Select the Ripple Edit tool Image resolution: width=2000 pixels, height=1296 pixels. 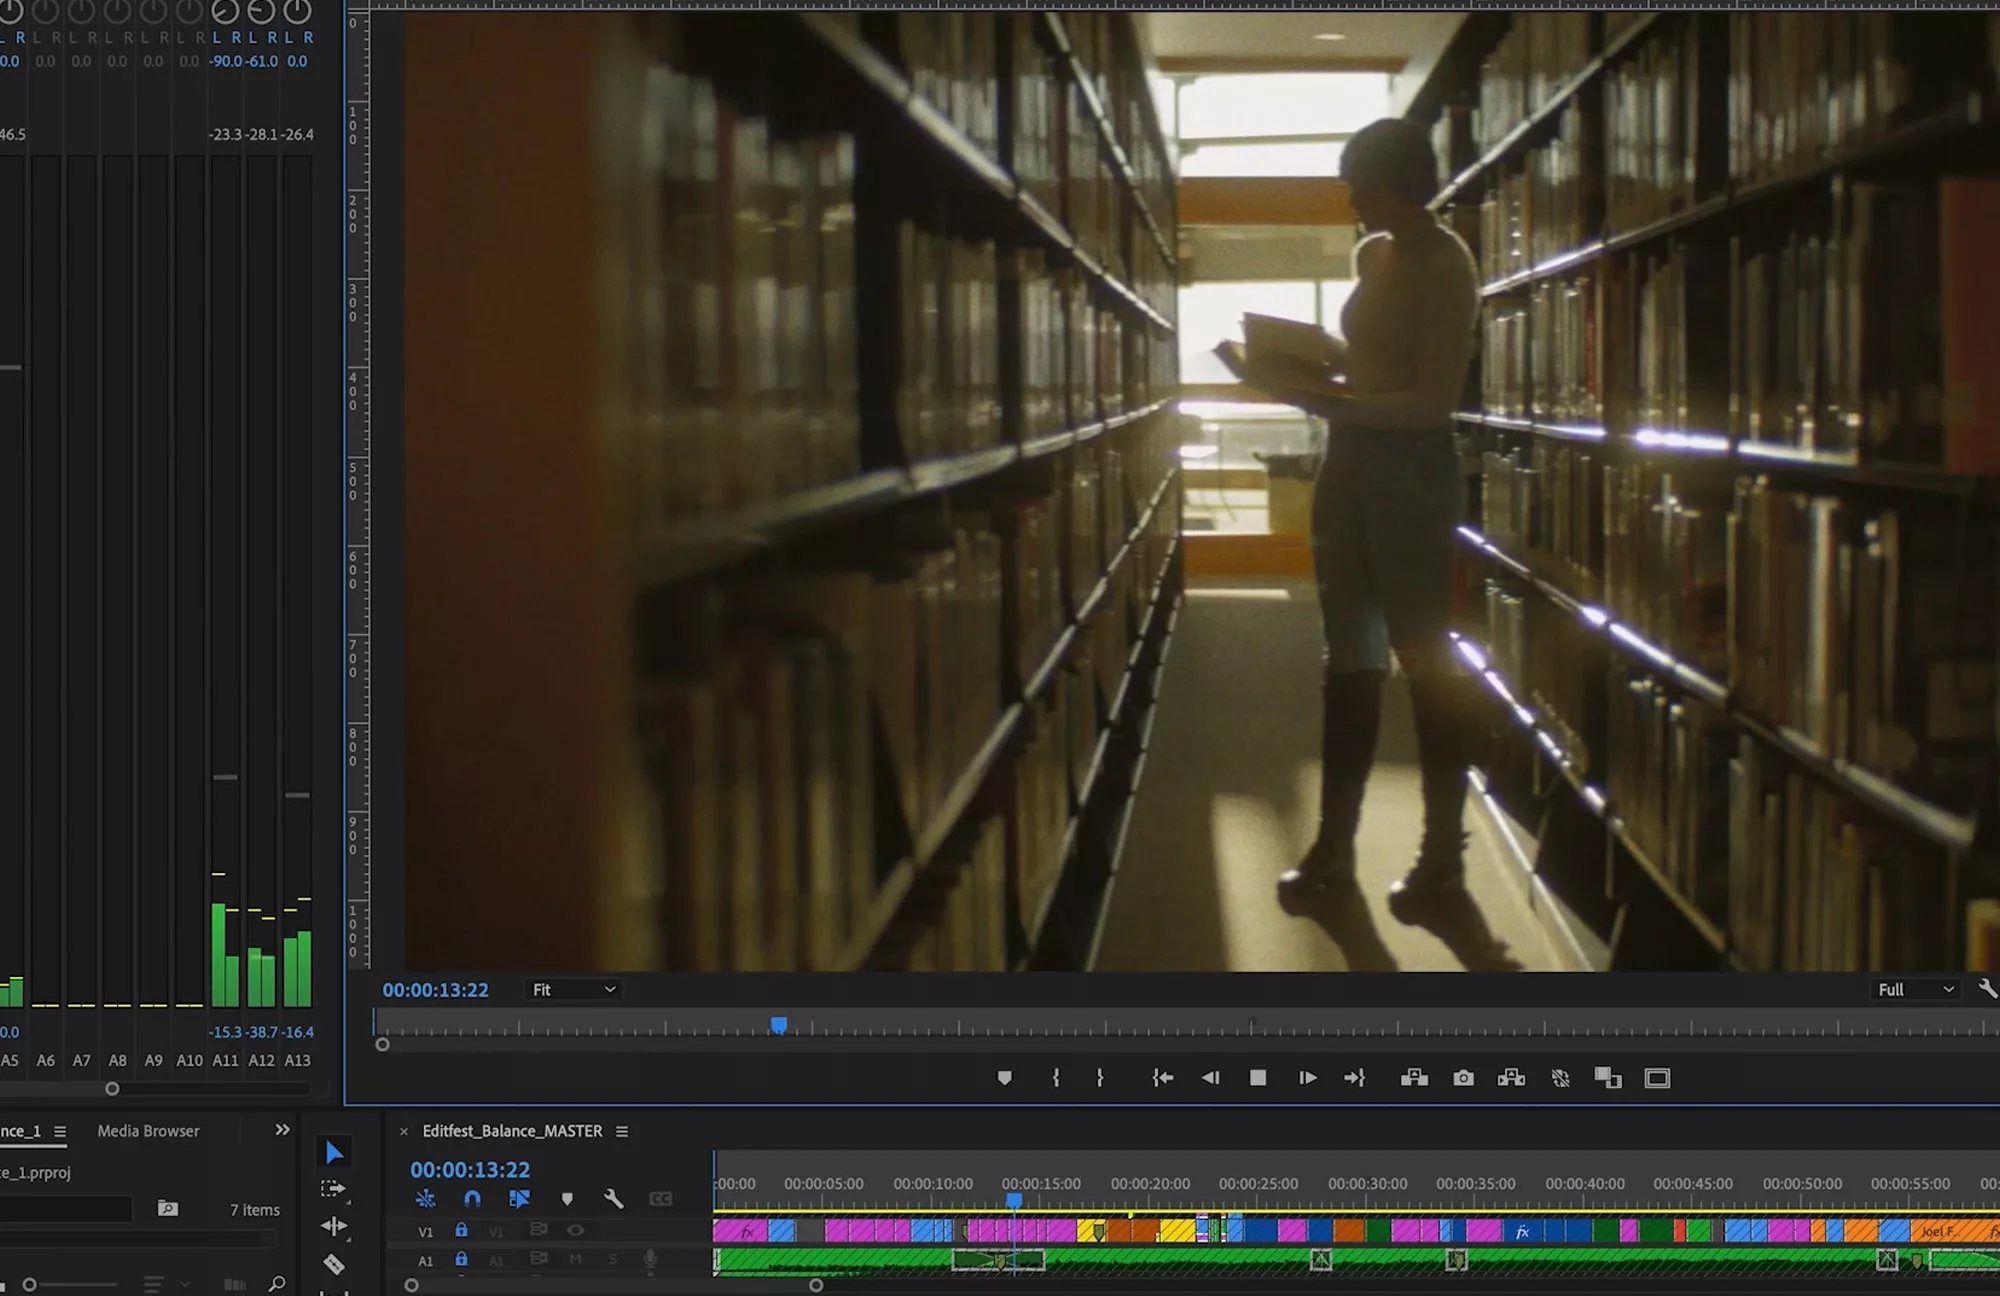click(x=334, y=1226)
